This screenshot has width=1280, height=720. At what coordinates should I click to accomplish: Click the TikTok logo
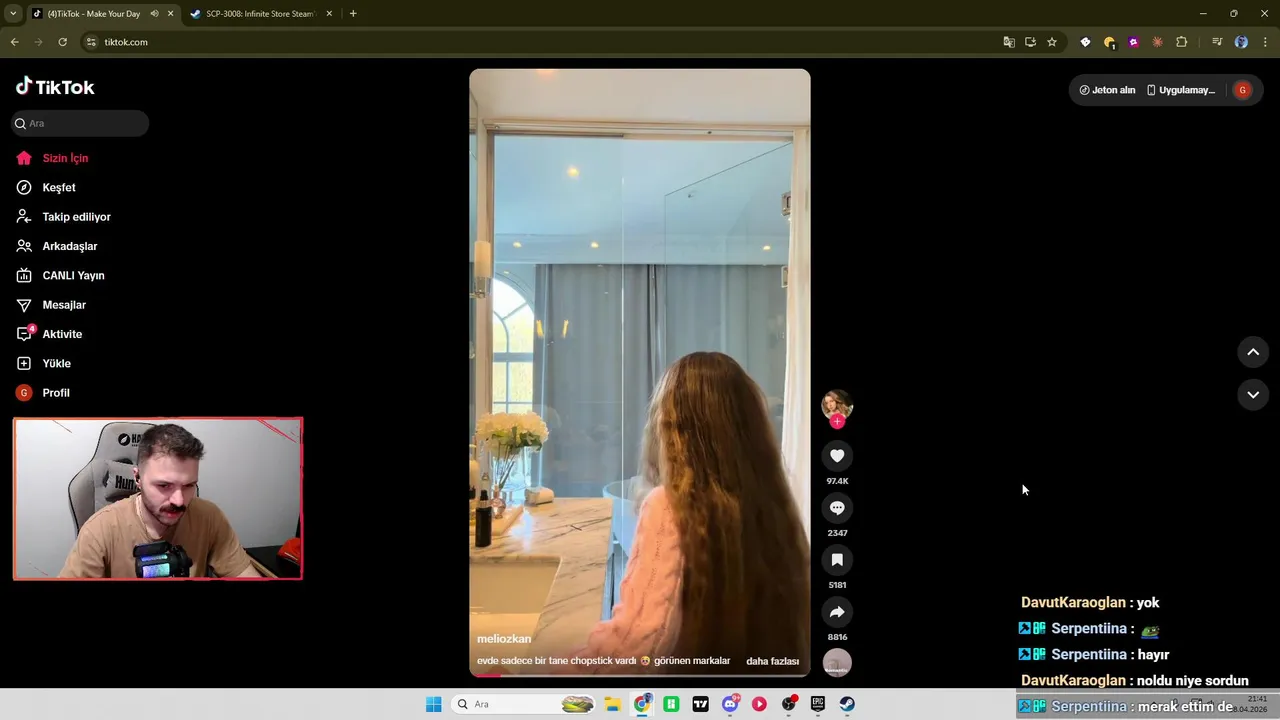(x=55, y=87)
